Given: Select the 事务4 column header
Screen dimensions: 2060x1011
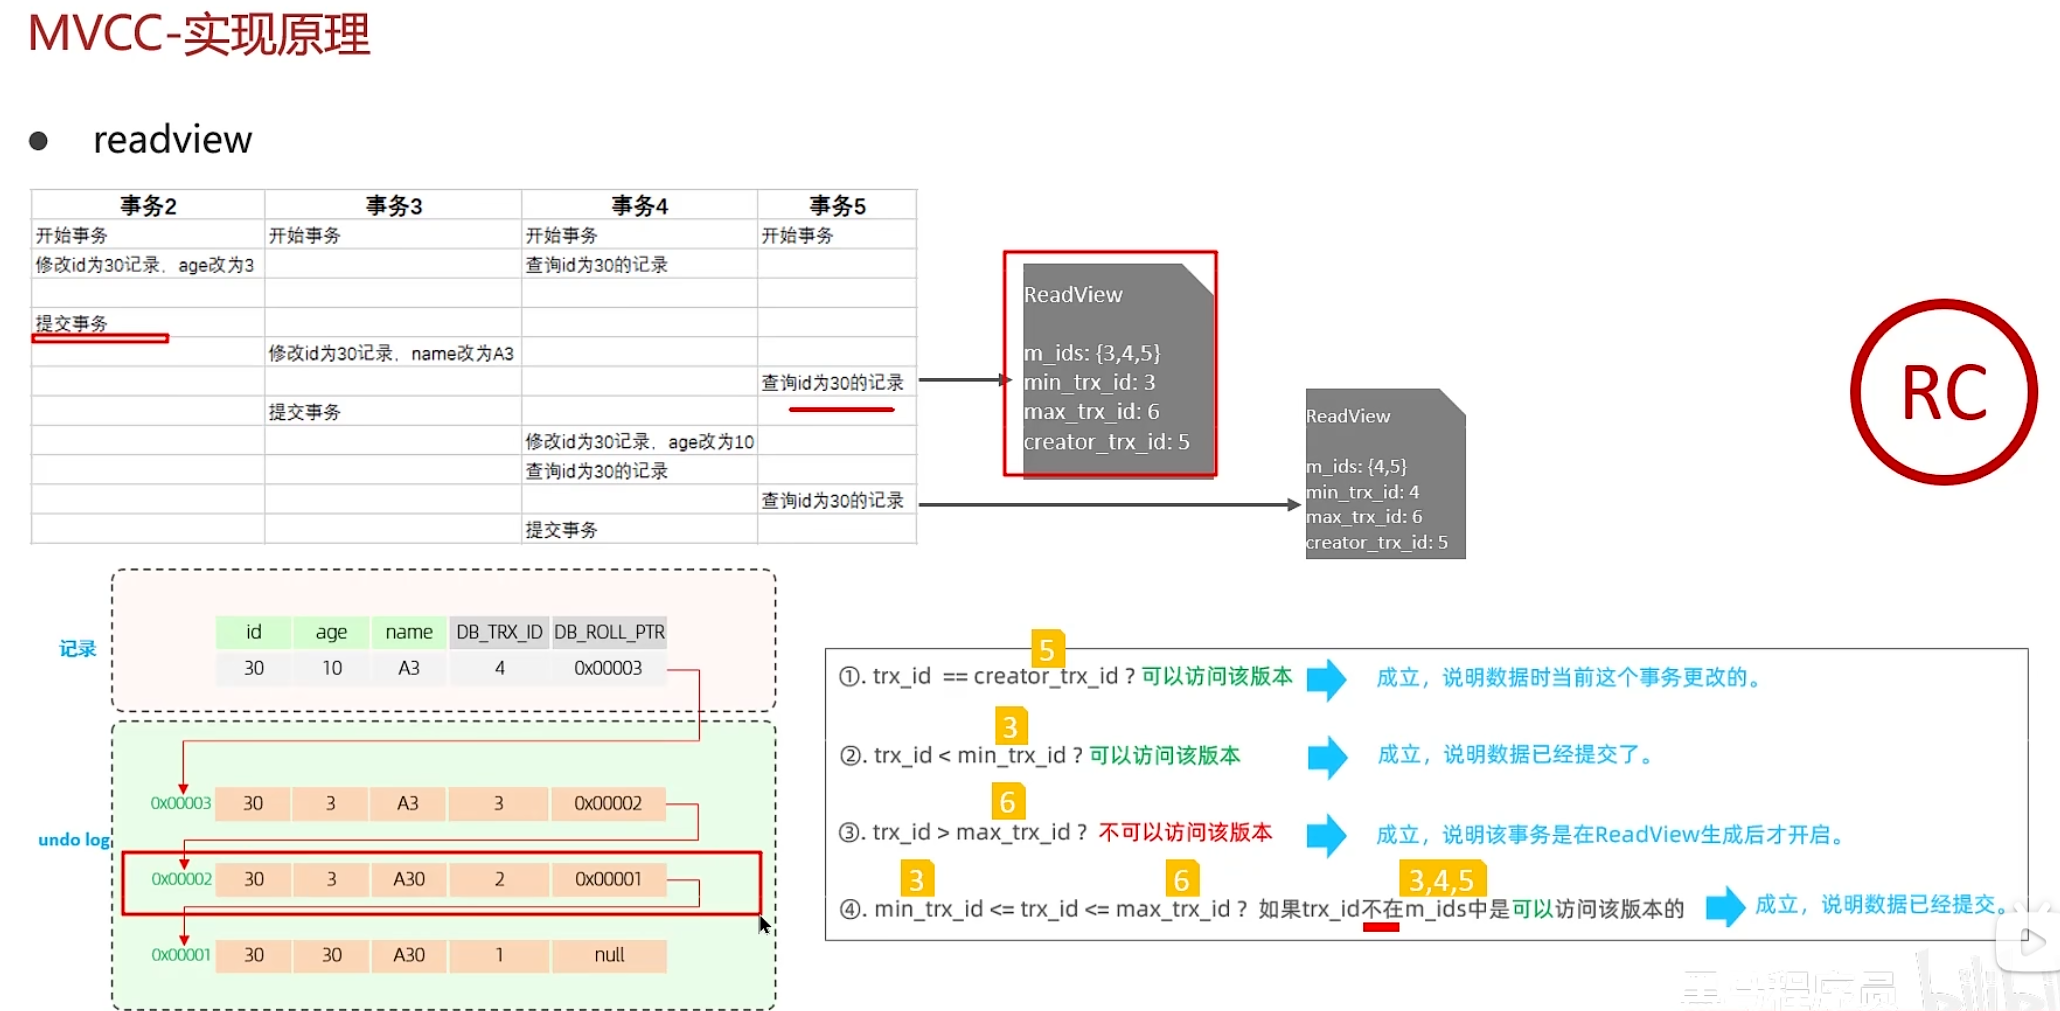Looking at the screenshot, I should [x=639, y=205].
